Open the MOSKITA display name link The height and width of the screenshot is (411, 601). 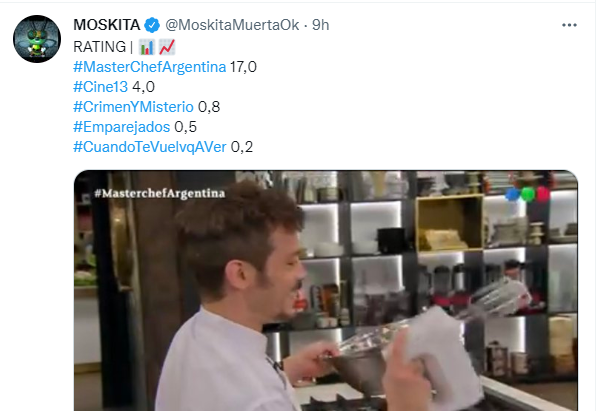(x=107, y=25)
